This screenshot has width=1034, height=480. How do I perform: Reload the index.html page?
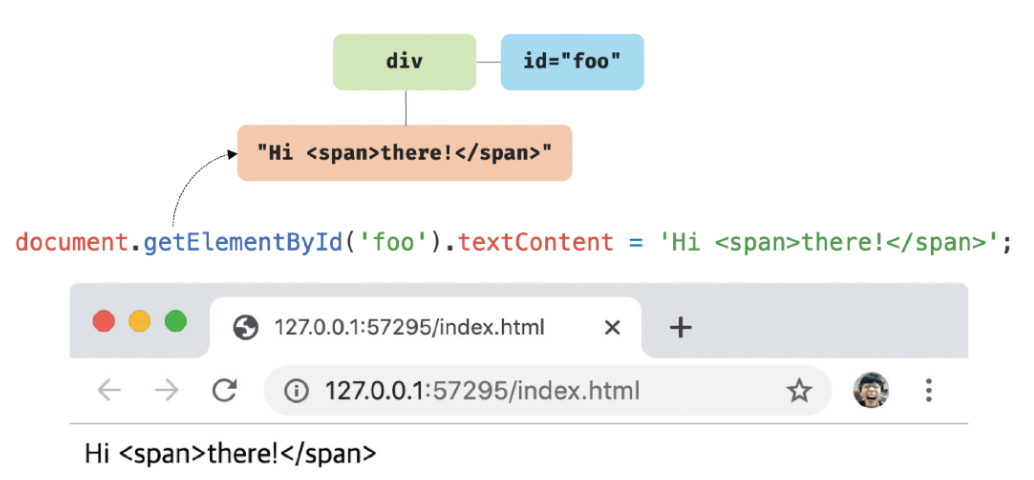pos(225,391)
